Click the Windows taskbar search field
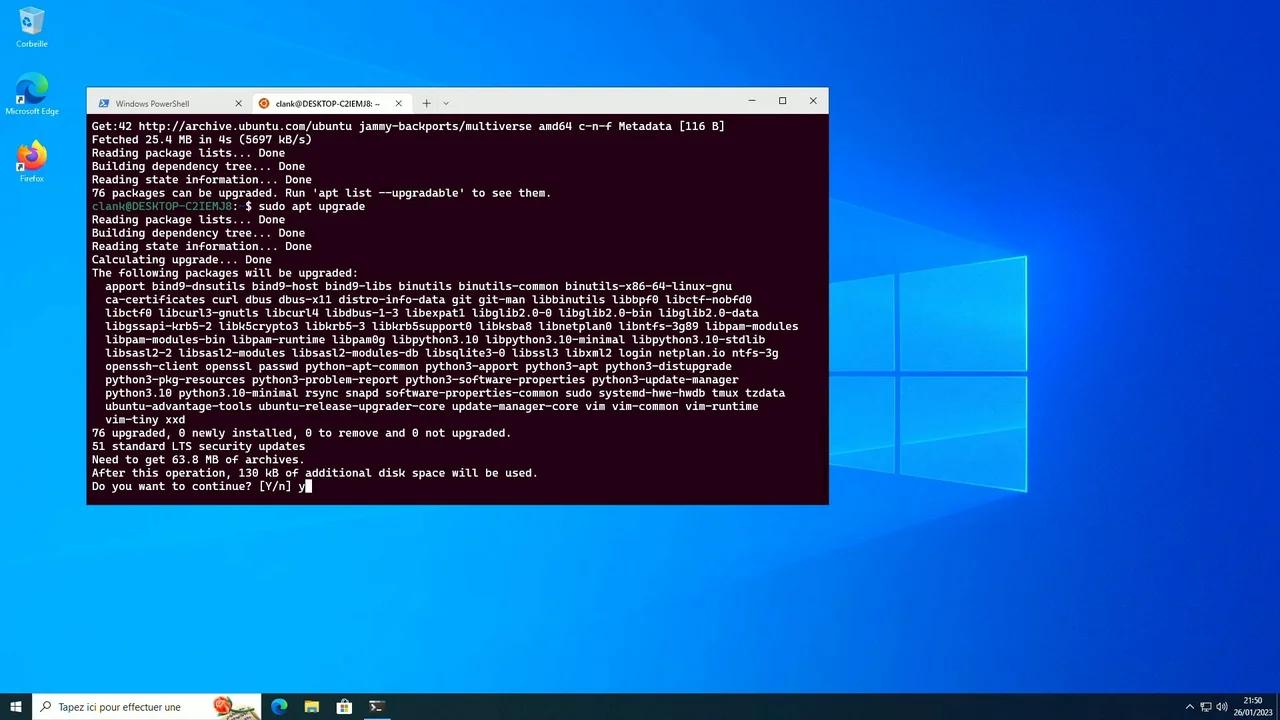Screen dimensions: 1280x720 click(x=120, y=707)
